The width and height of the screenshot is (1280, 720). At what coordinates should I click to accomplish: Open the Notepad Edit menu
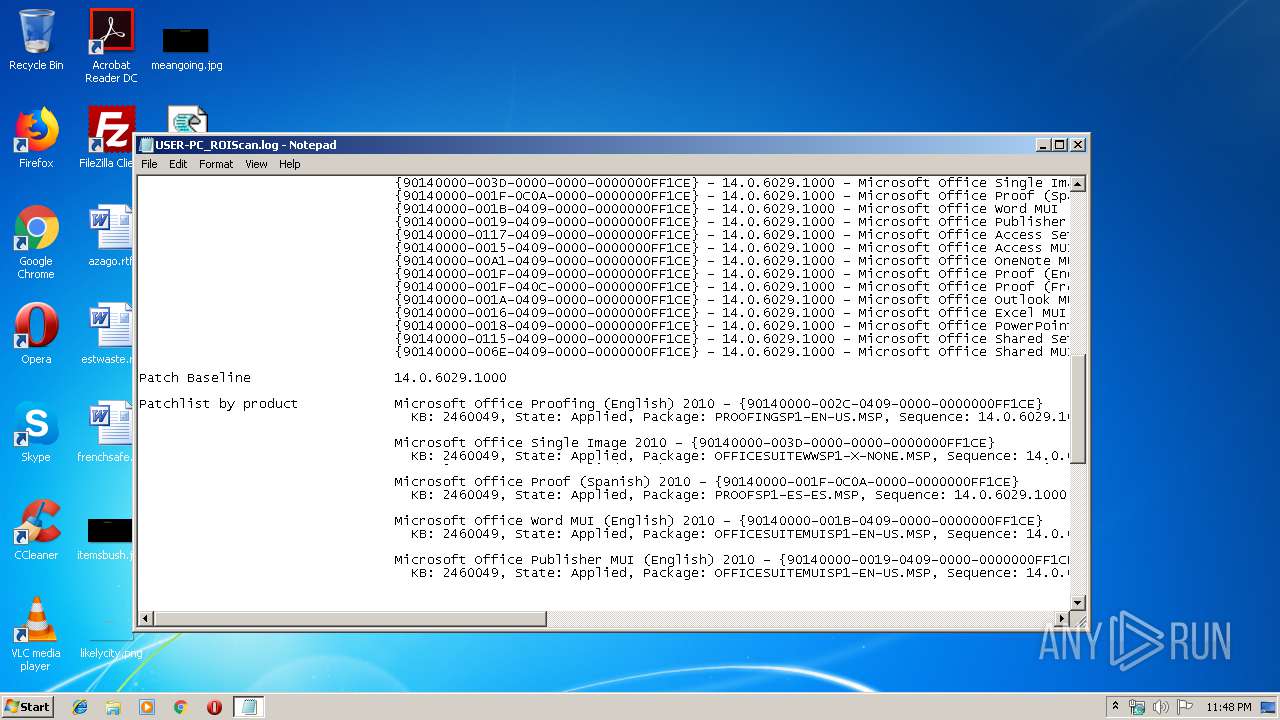(x=178, y=164)
